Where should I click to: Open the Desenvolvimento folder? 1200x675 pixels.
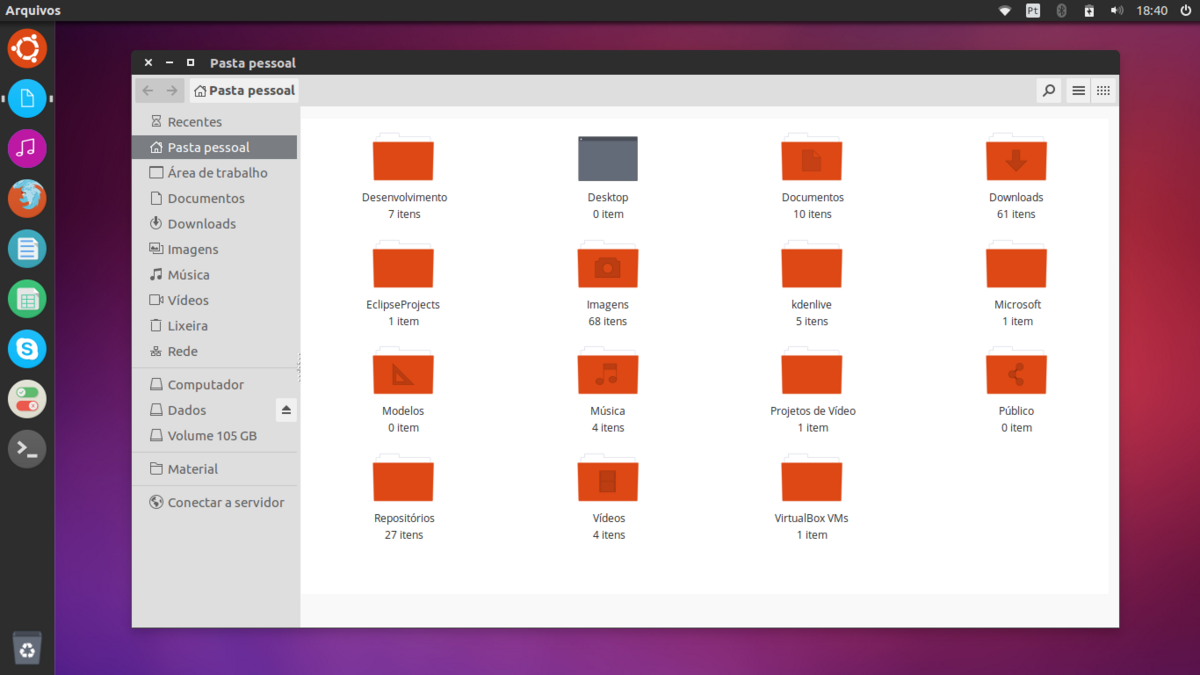(x=403, y=158)
